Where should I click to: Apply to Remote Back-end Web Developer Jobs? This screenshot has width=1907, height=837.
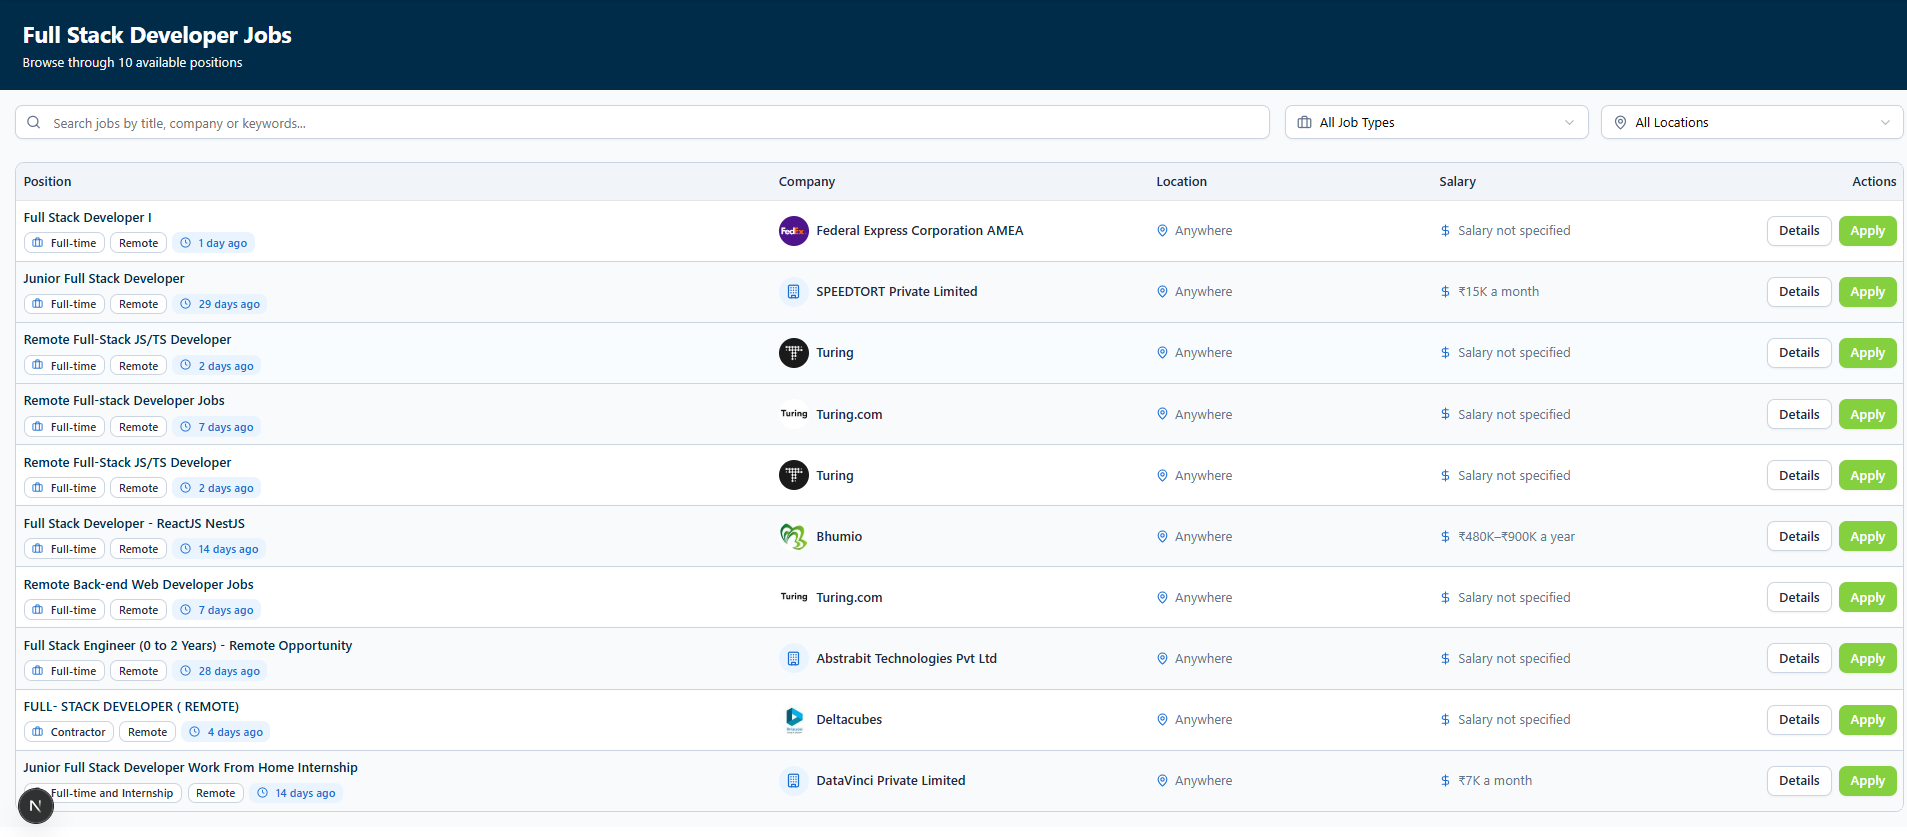tap(1867, 598)
